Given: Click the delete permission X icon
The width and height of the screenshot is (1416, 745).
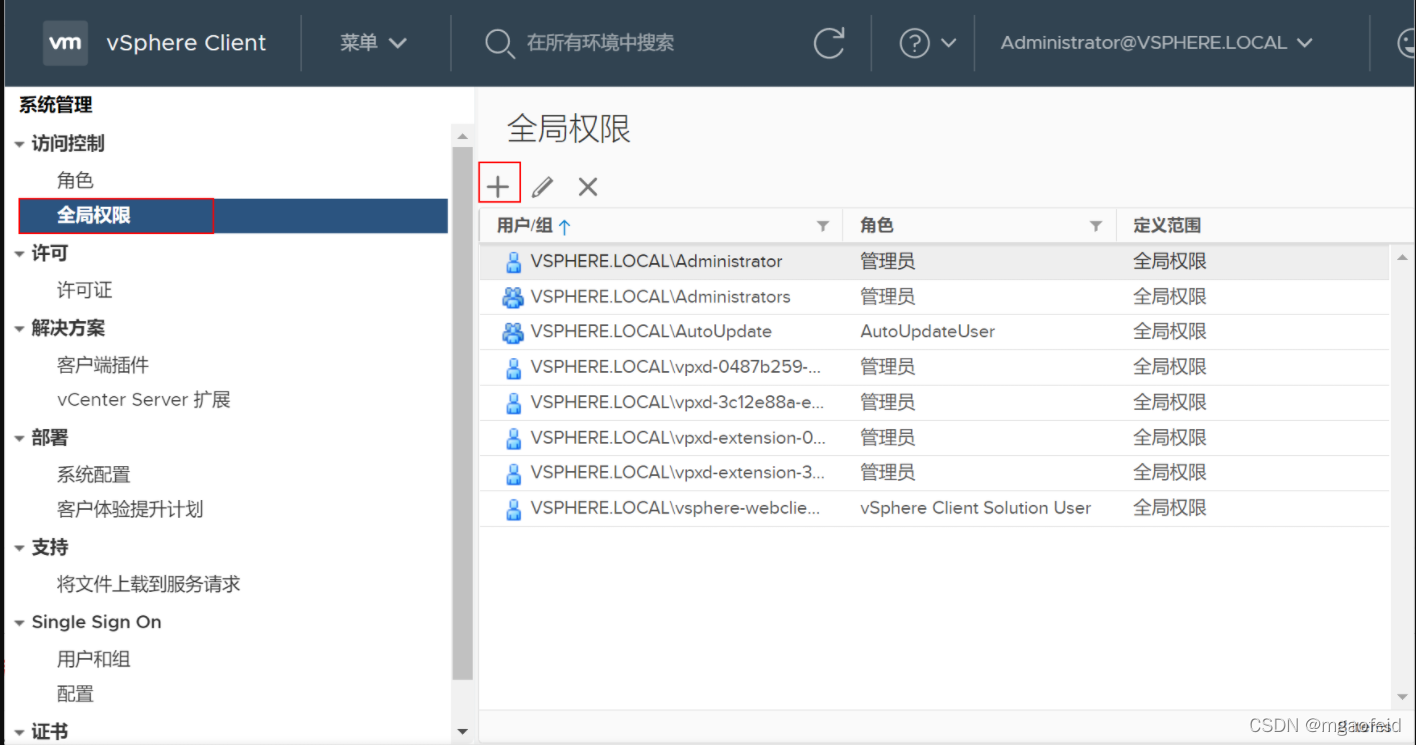Looking at the screenshot, I should [588, 186].
